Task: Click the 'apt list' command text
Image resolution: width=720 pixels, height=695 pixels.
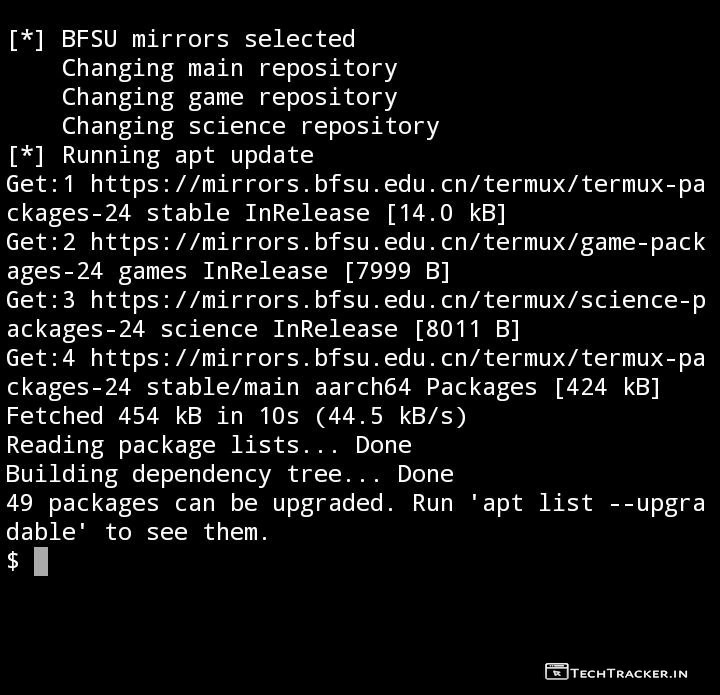Action: pos(538,503)
